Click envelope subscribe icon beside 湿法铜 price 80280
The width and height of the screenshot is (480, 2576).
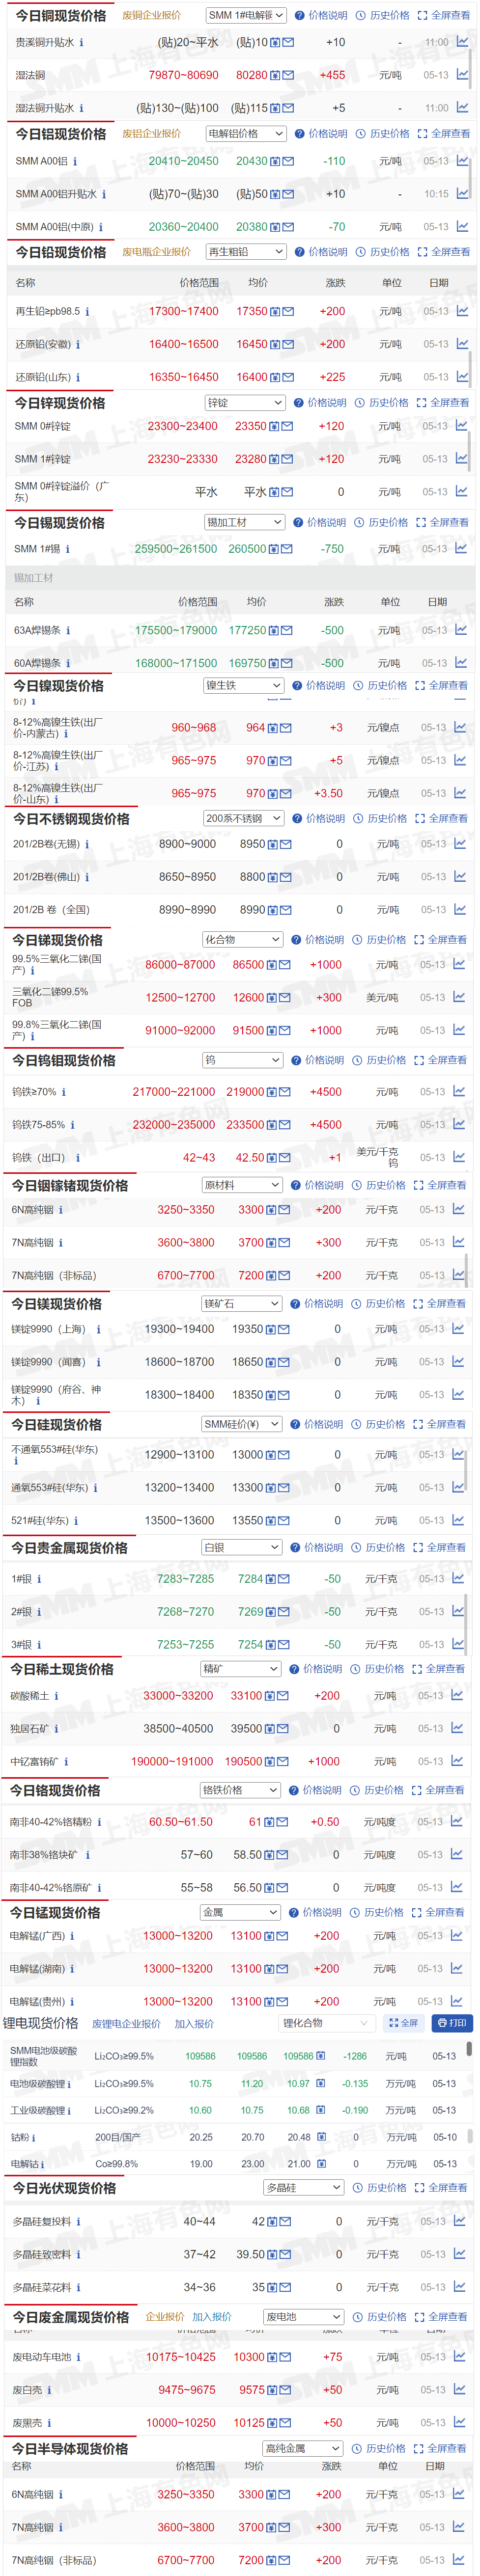tap(288, 76)
